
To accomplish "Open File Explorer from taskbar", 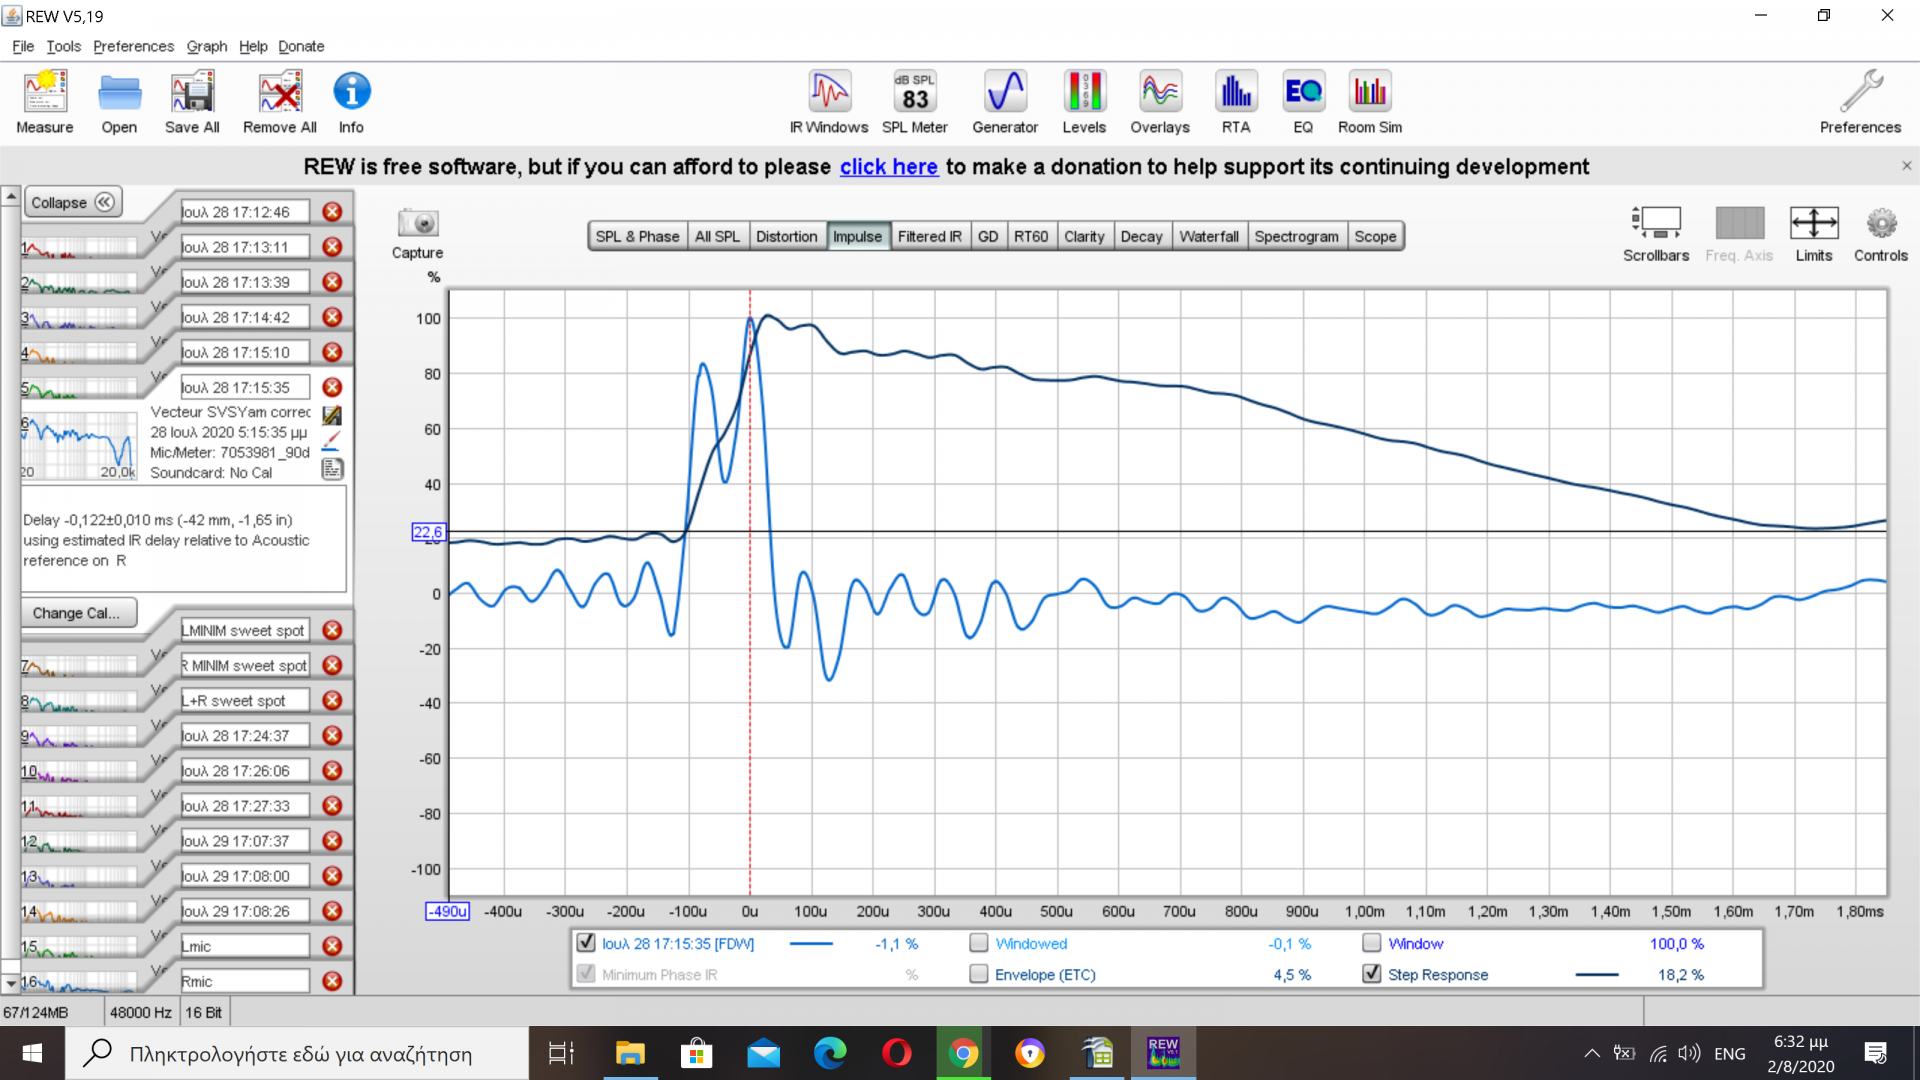I will (630, 1053).
